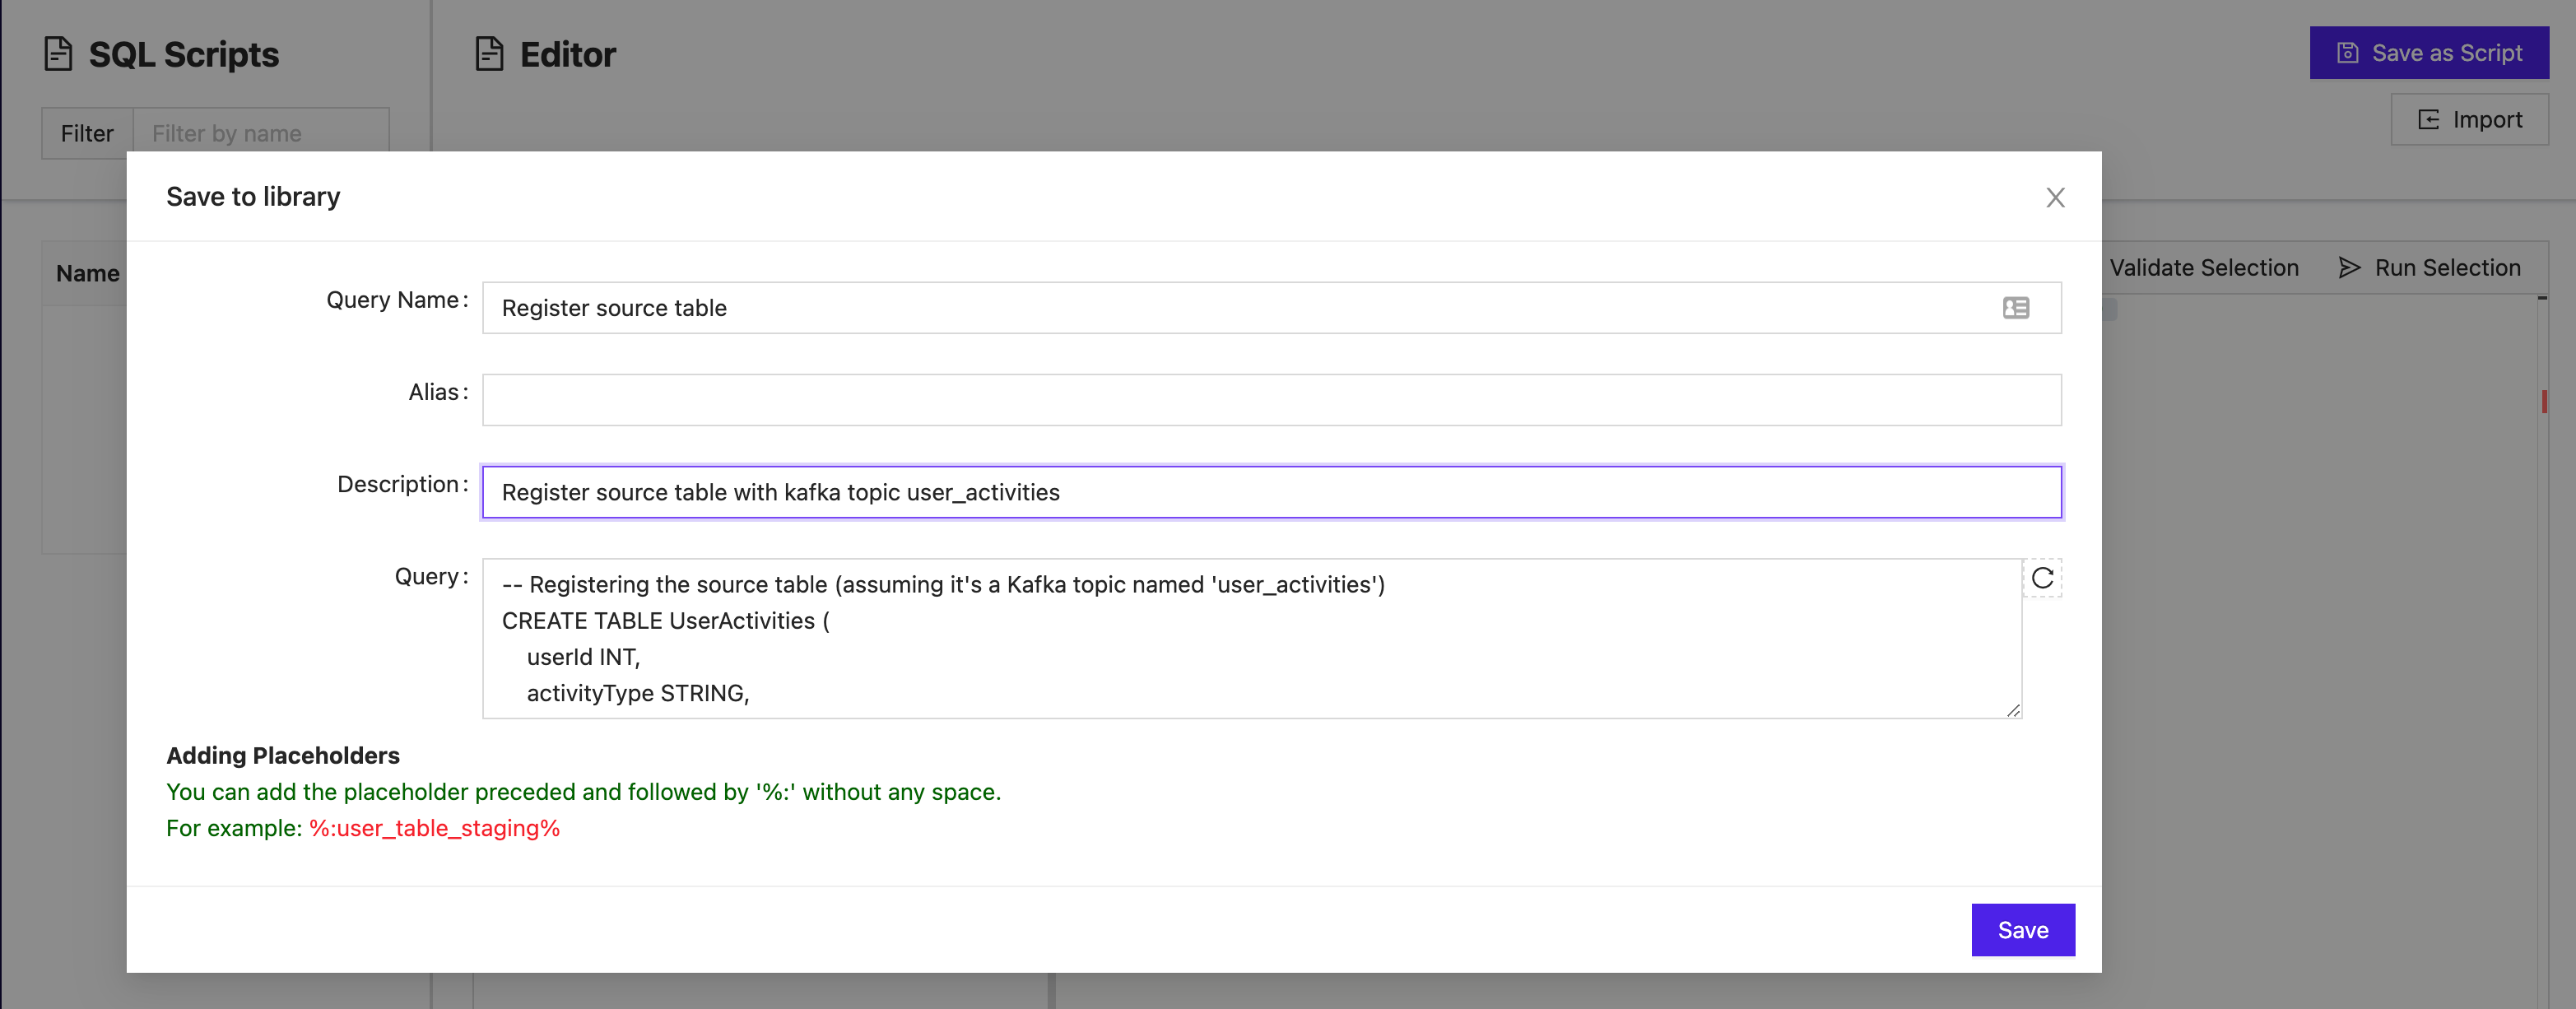Click the Save as Script button
This screenshot has width=2576, height=1009.
2429,53
